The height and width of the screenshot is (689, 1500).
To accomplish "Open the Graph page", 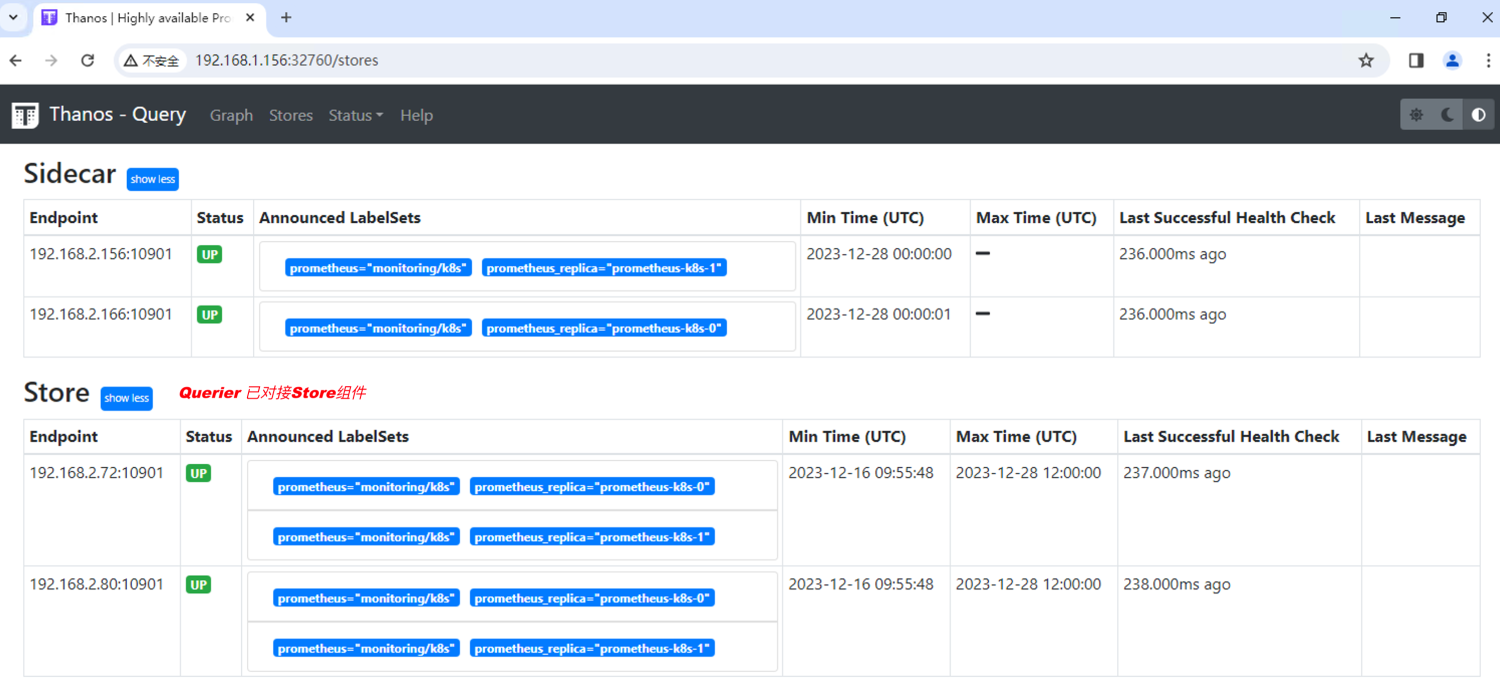I will click(x=231, y=115).
